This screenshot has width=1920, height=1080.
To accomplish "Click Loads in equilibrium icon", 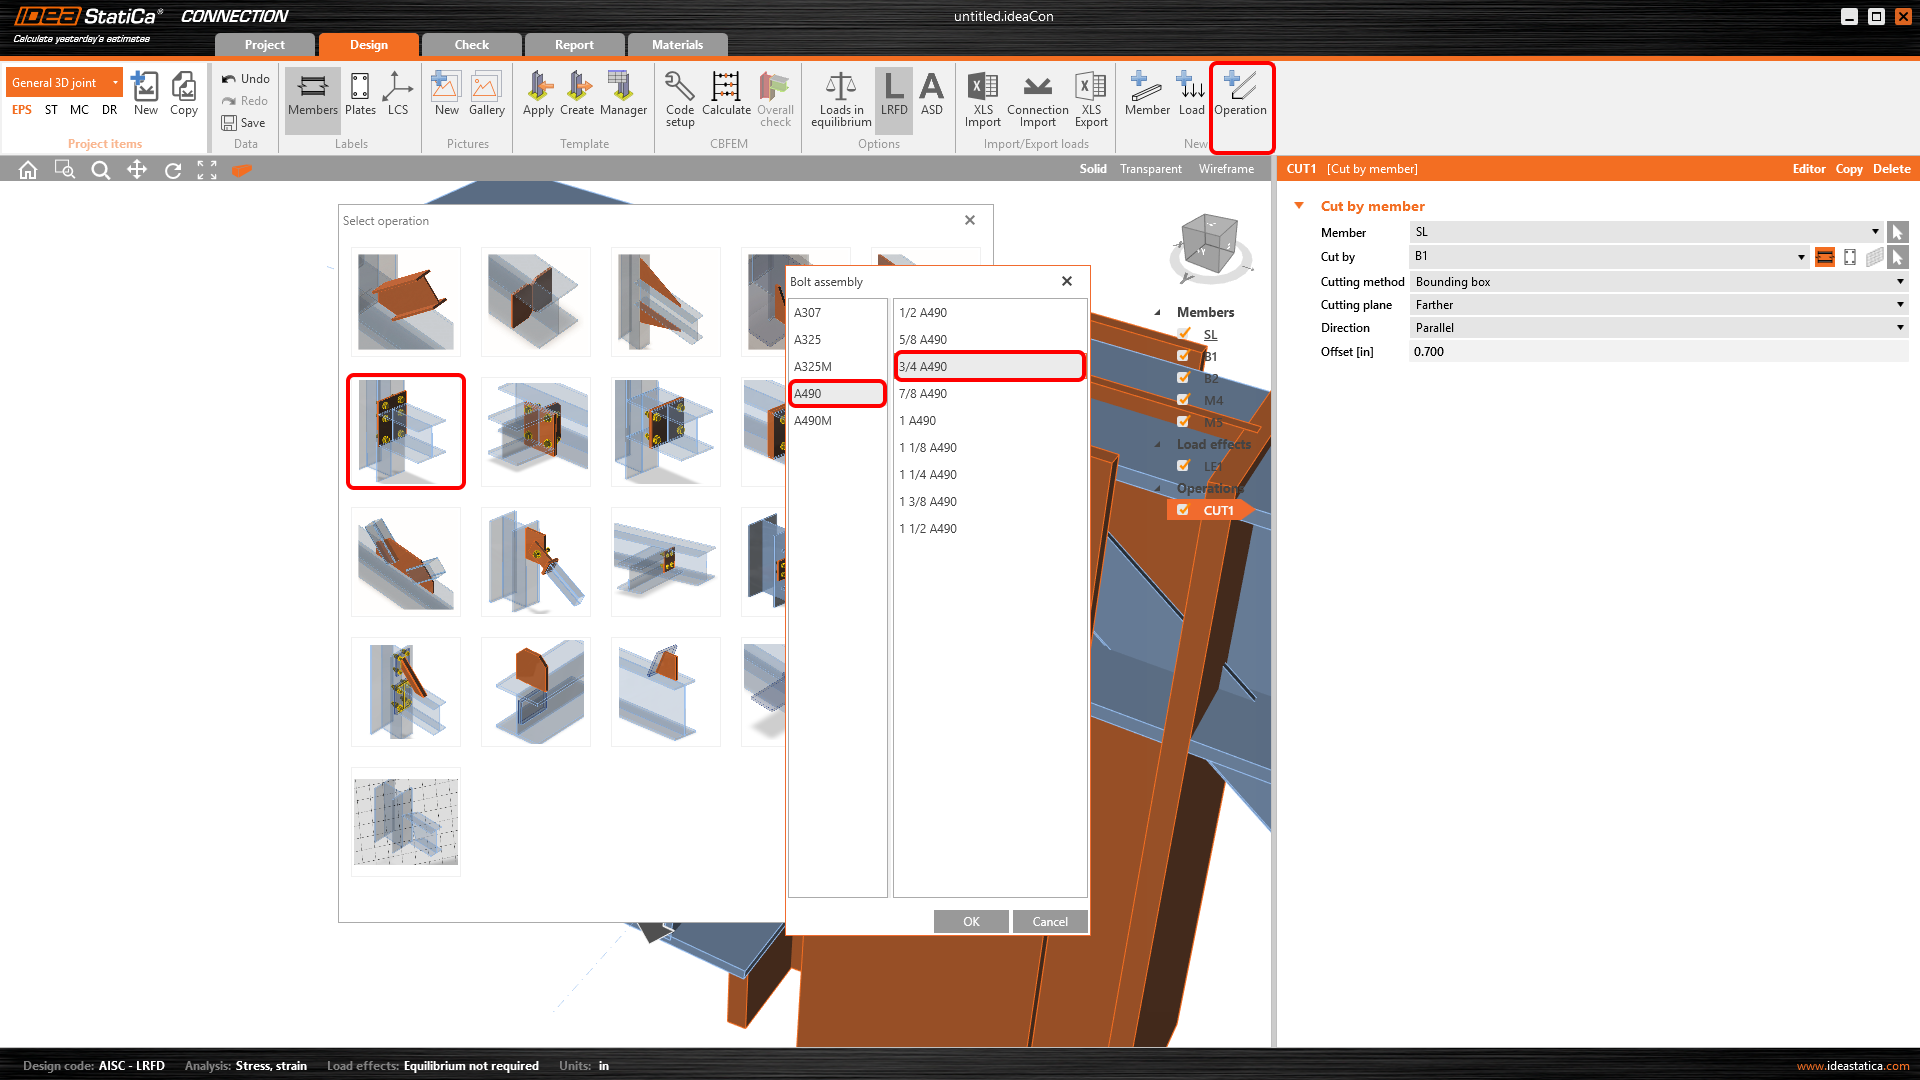I will [840, 98].
